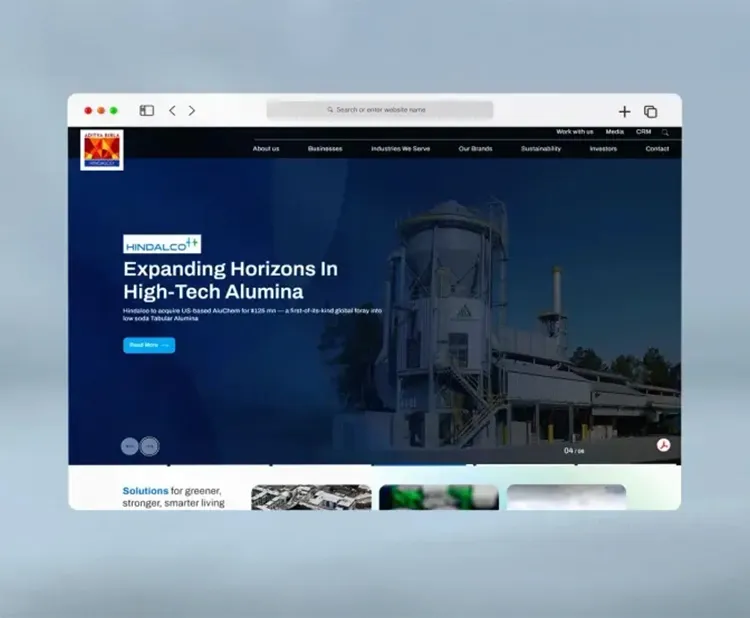Open the Investors menu
The image size is (750, 618).
click(603, 149)
